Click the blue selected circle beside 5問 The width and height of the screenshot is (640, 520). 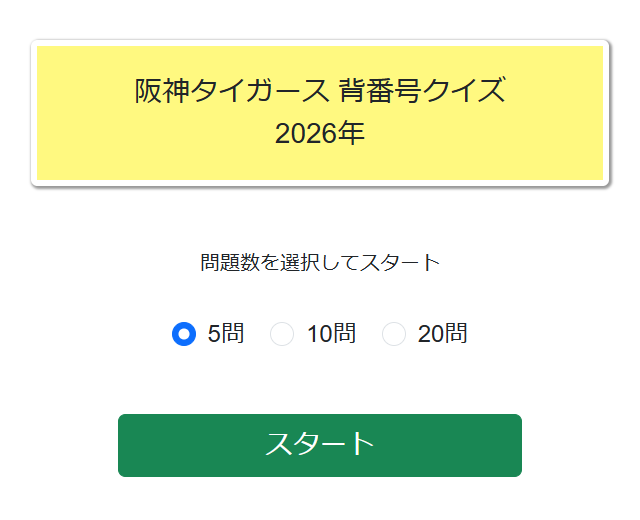click(183, 334)
